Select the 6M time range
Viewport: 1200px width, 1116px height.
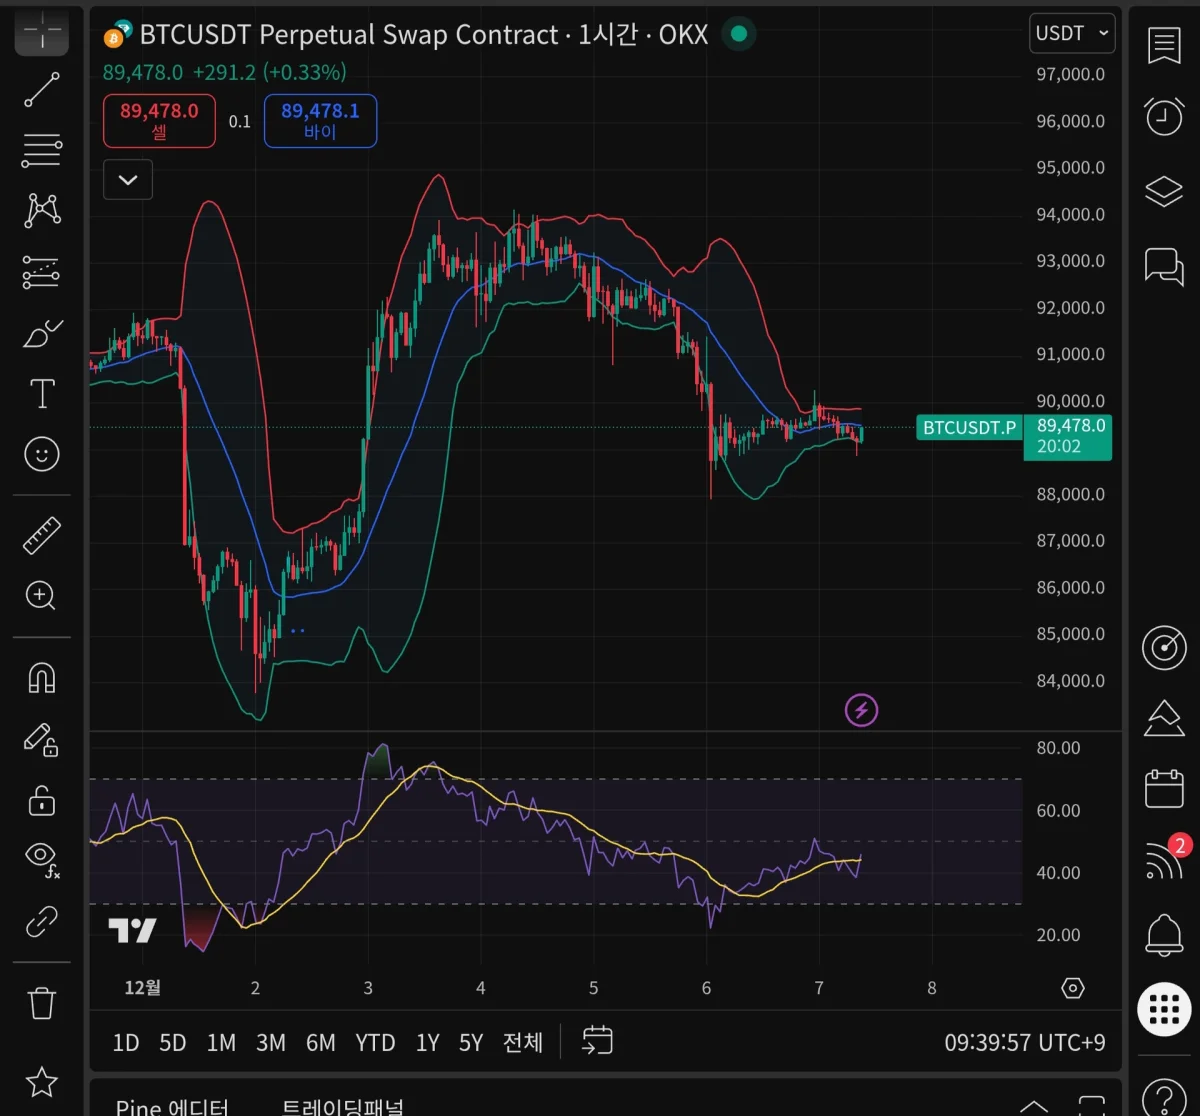pyautogui.click(x=321, y=1043)
